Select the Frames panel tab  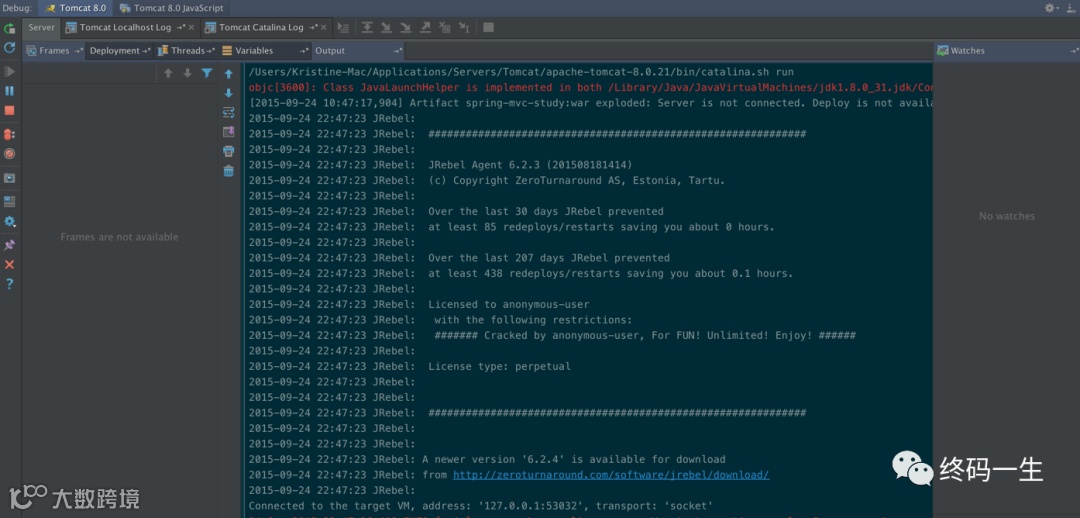54,50
